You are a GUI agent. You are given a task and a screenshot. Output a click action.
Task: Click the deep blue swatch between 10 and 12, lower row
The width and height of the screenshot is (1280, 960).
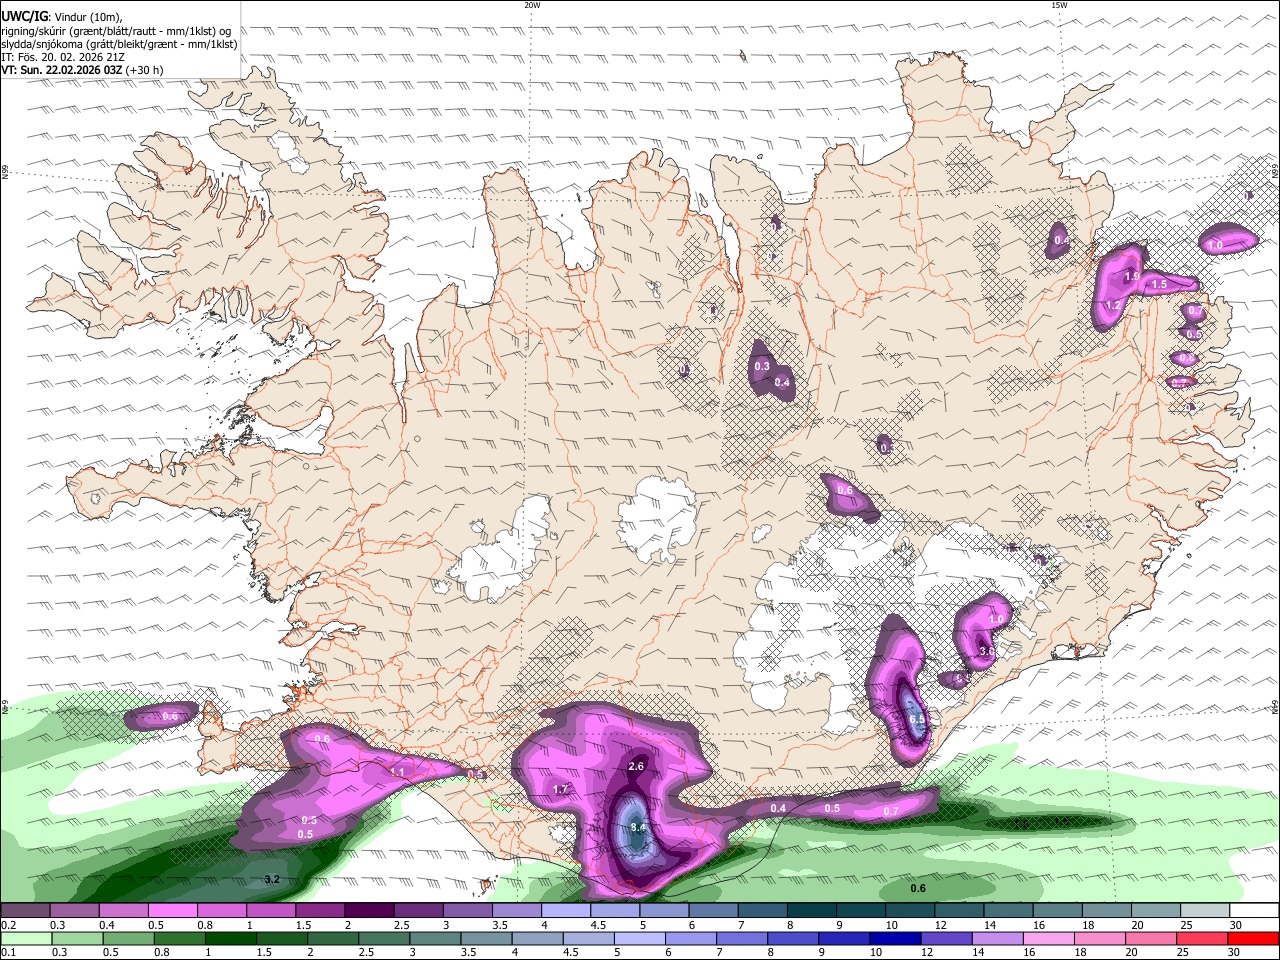[896, 938]
